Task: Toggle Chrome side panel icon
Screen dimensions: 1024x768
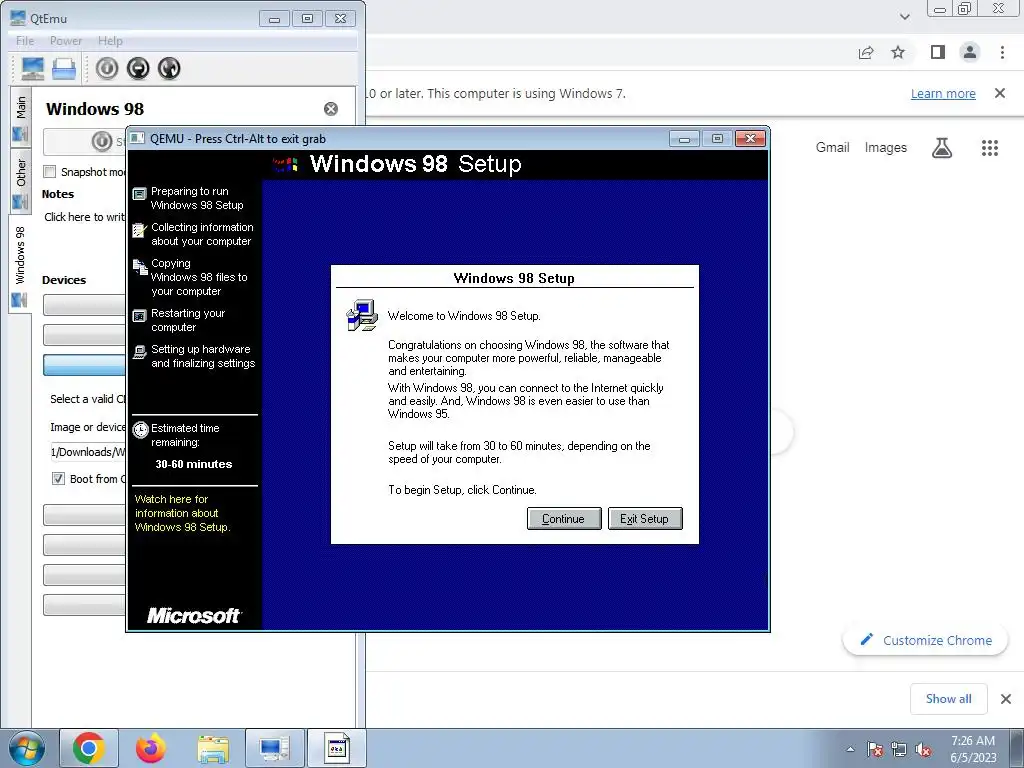Action: tap(938, 52)
